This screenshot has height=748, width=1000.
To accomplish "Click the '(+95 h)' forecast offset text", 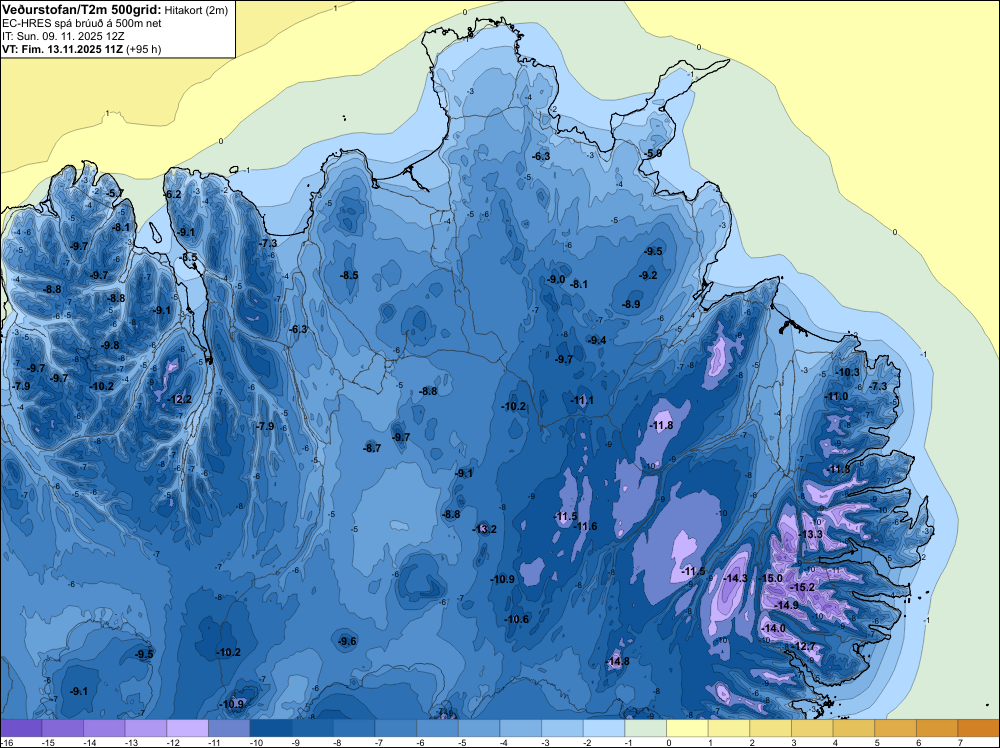I will coord(144,49).
